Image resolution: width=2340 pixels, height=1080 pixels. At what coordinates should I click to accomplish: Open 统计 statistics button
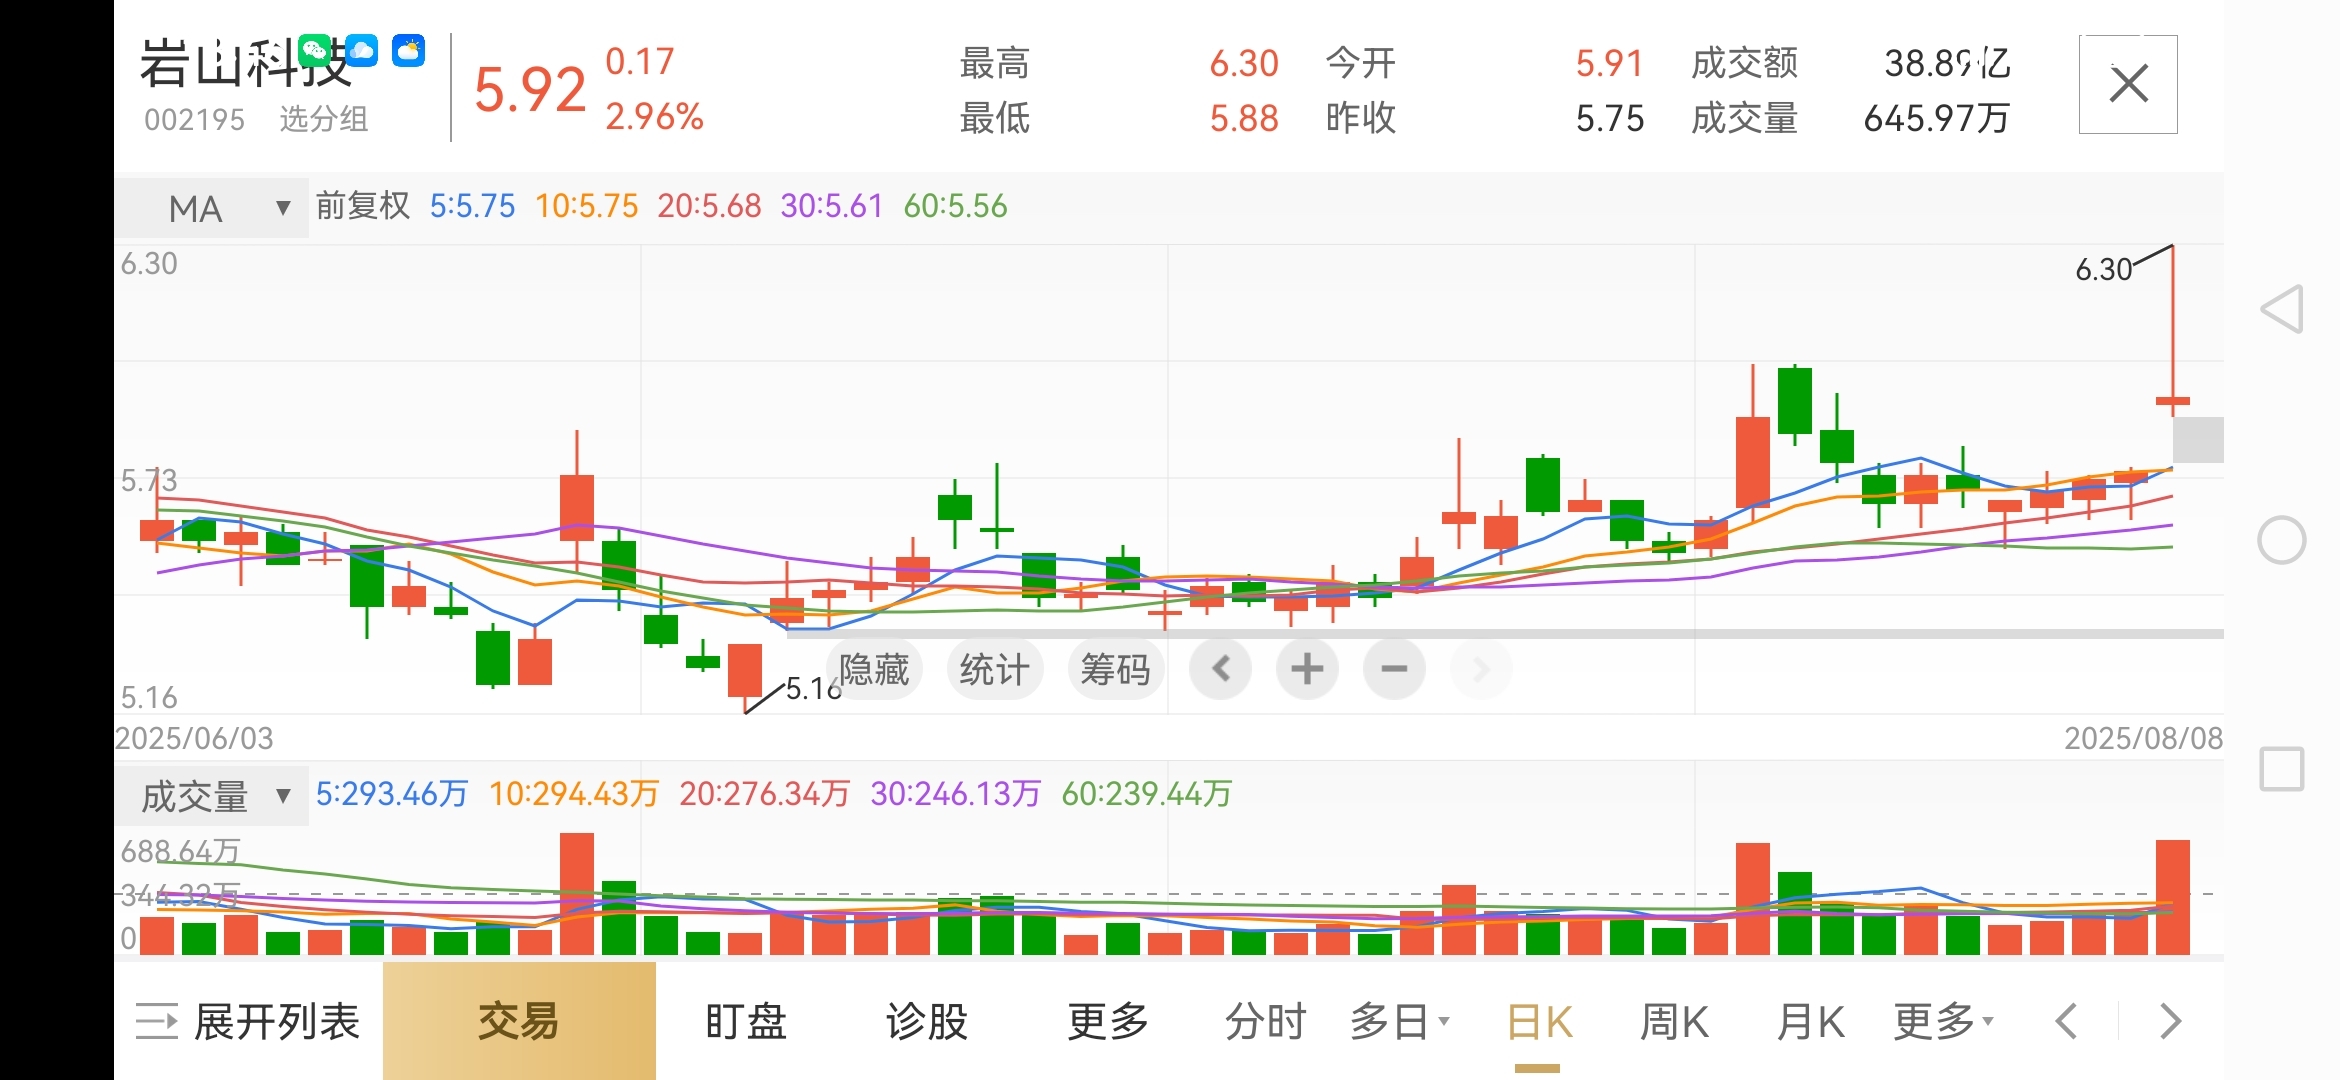click(x=994, y=669)
